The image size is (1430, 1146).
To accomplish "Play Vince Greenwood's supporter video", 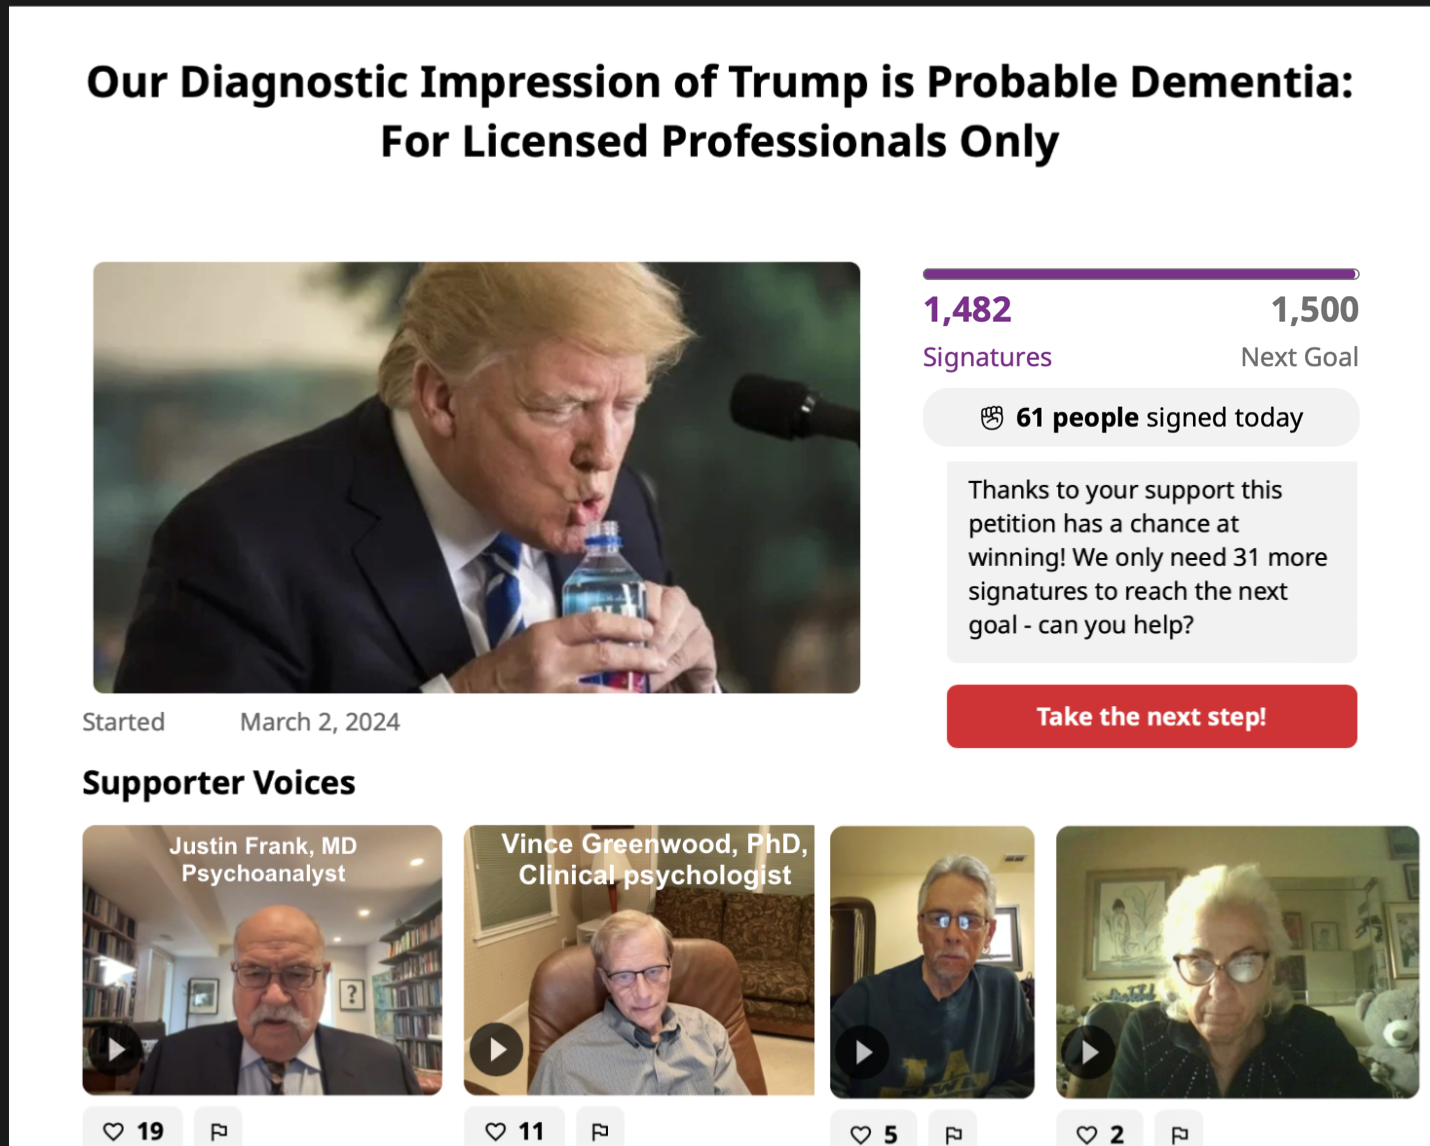I will coord(497,1049).
